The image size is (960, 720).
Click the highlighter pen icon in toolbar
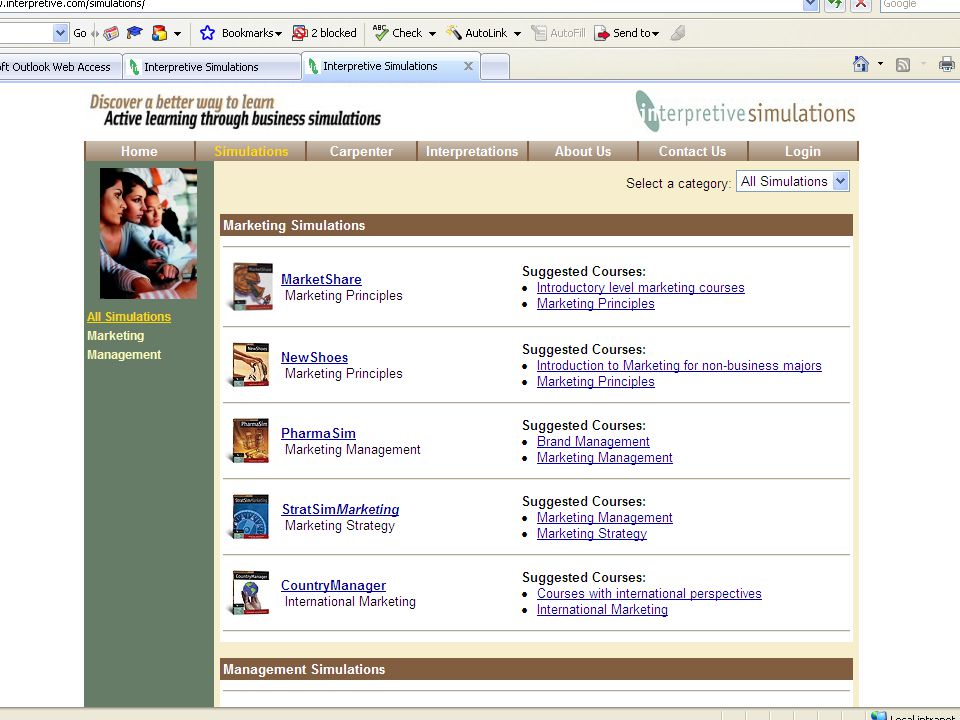(678, 33)
